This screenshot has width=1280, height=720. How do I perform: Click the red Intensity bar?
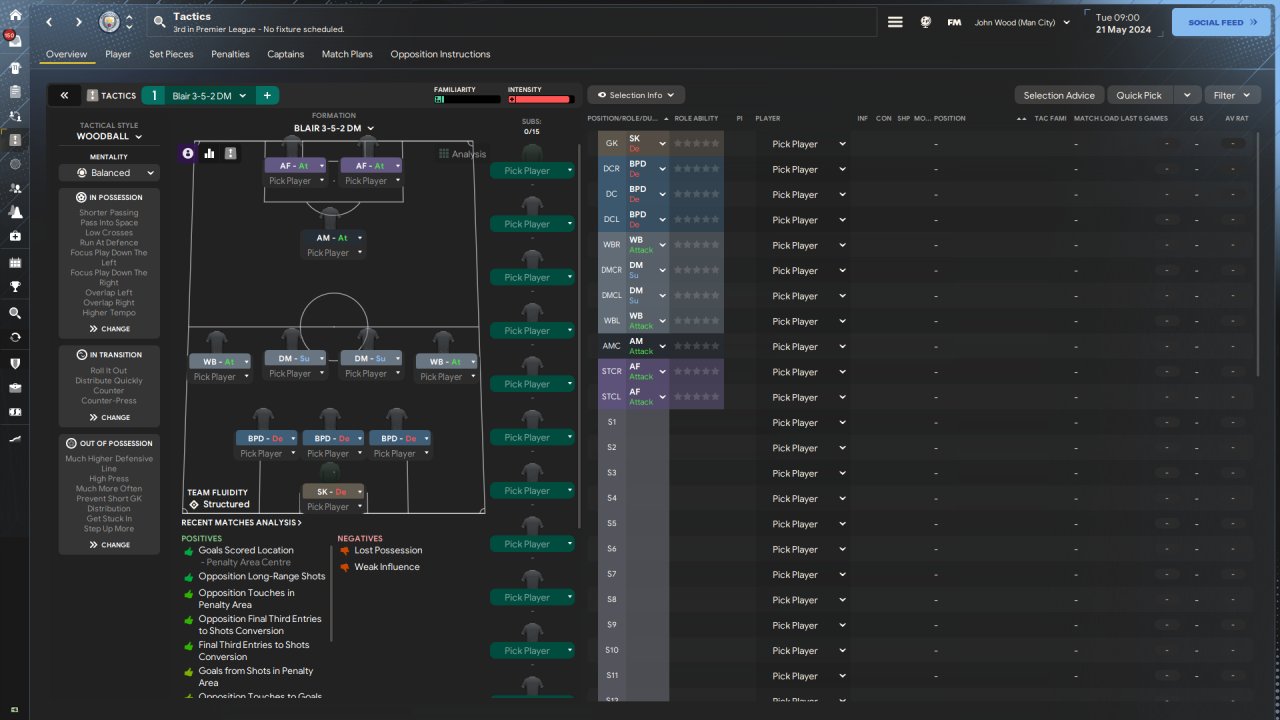(x=540, y=99)
